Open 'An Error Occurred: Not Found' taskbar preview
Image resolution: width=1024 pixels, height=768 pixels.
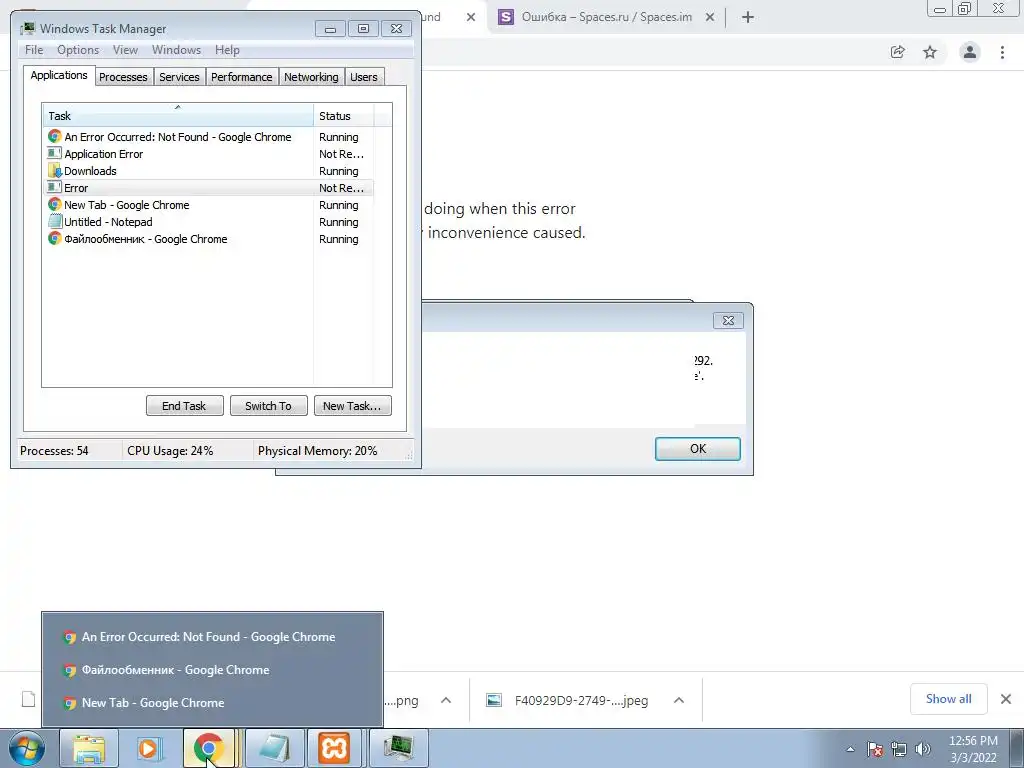pos(212,637)
